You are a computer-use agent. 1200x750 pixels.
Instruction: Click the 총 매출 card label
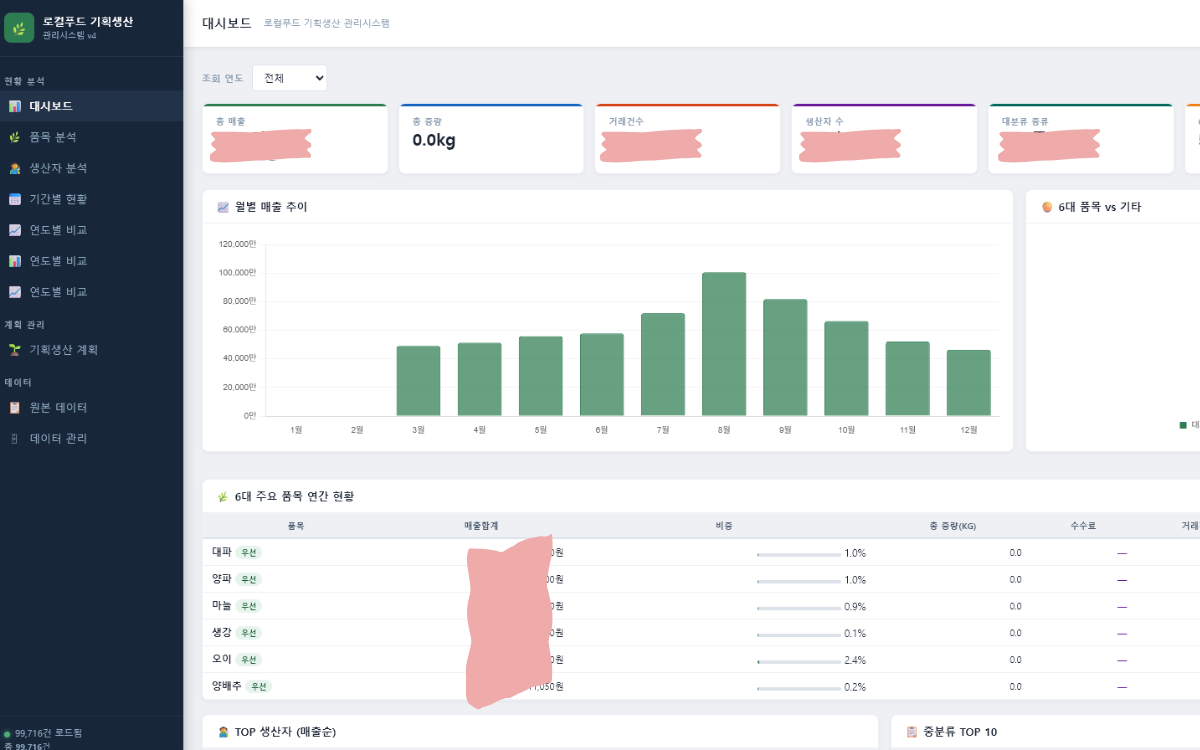click(x=230, y=121)
